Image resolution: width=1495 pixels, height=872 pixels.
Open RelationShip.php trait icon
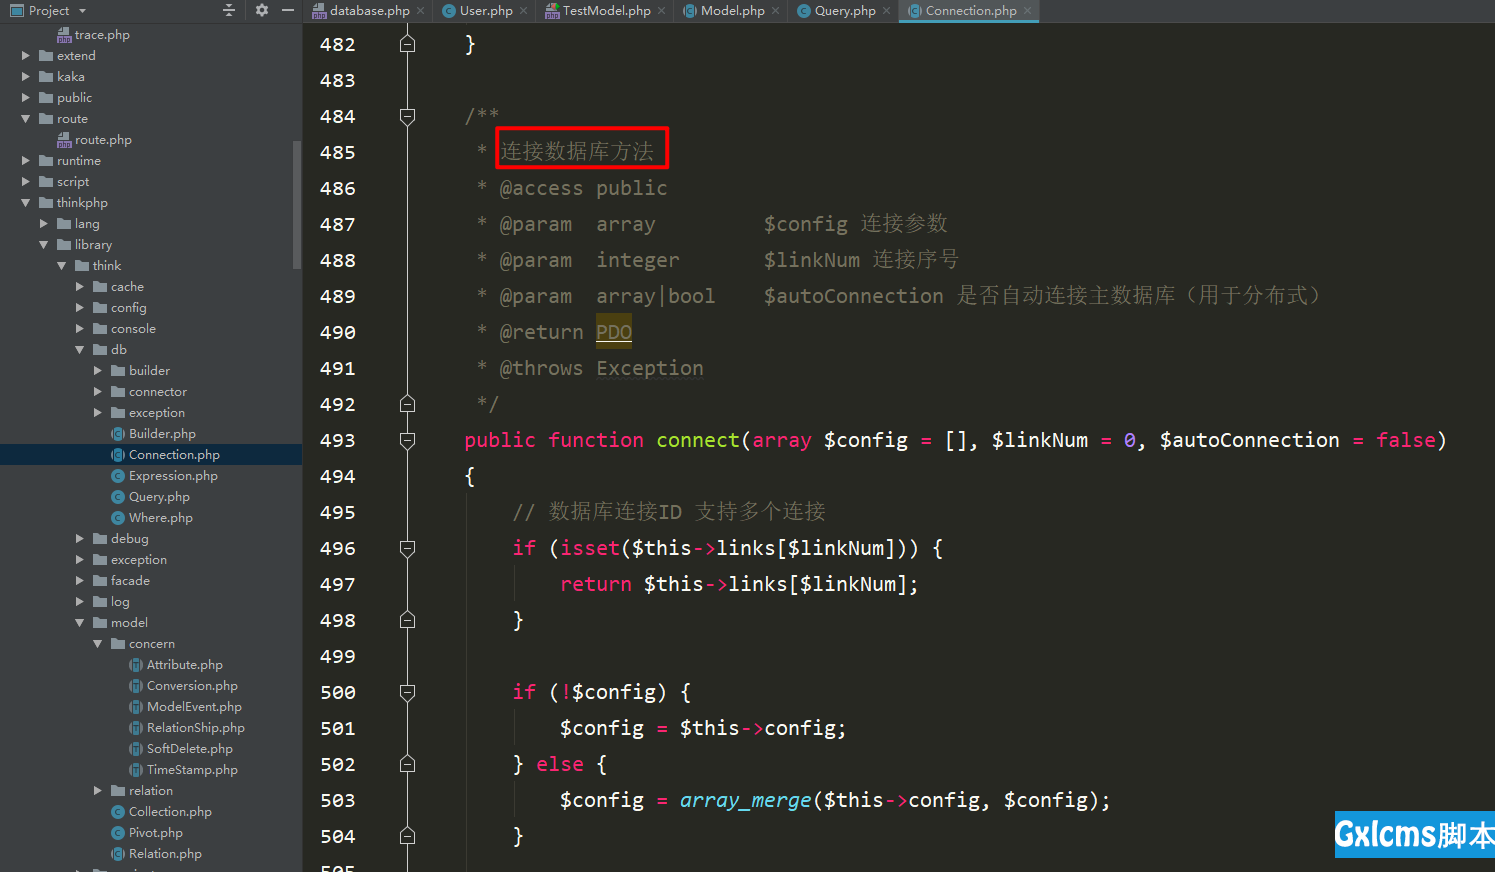click(x=136, y=728)
